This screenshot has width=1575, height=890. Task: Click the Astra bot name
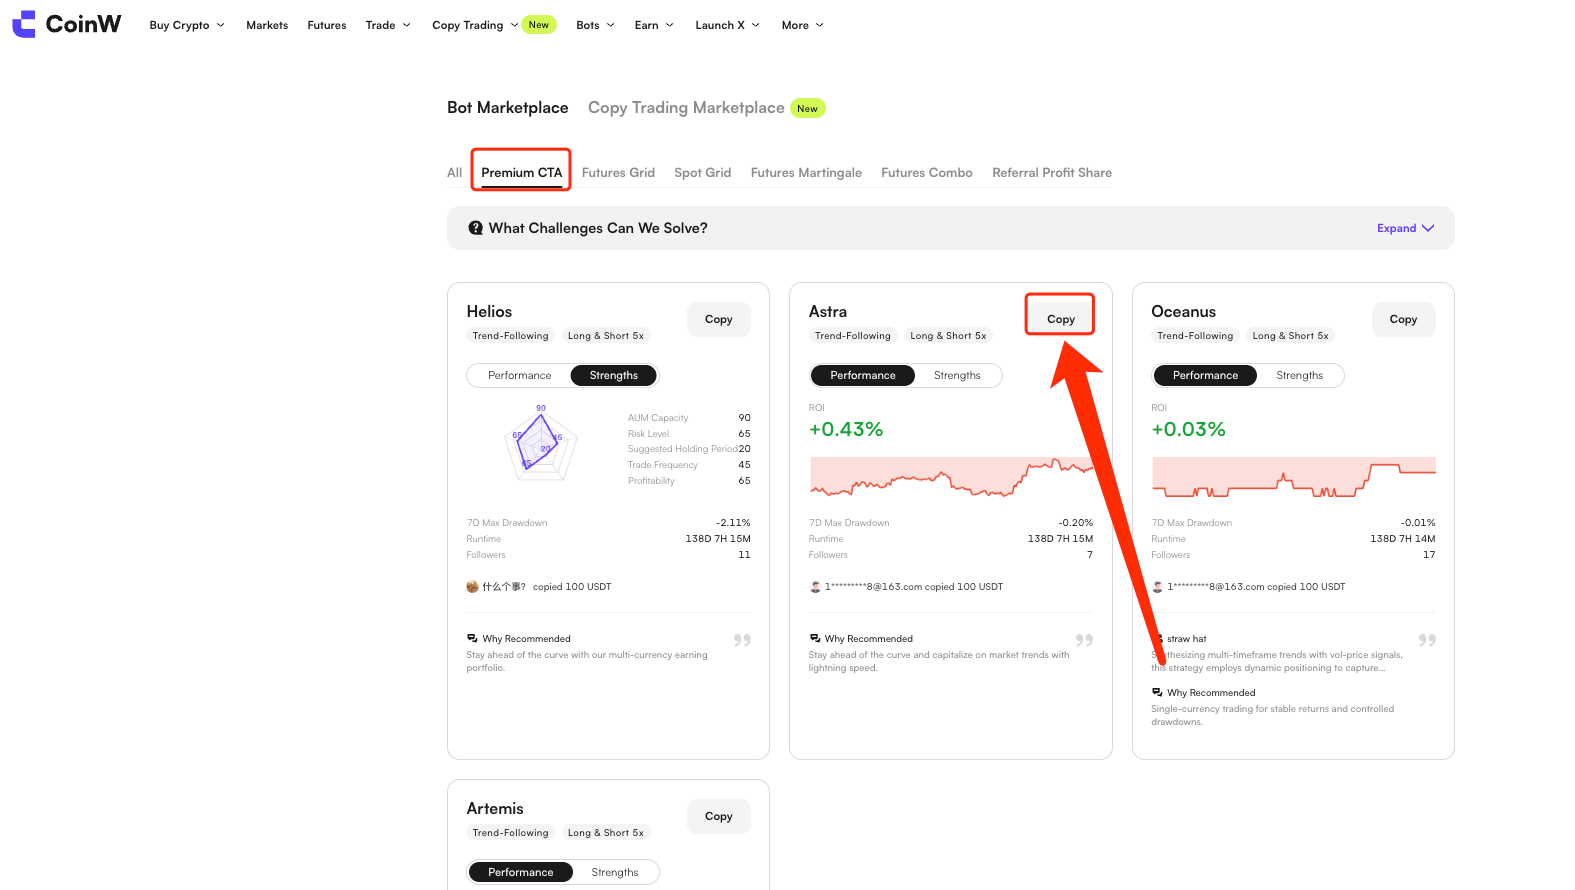pos(828,311)
